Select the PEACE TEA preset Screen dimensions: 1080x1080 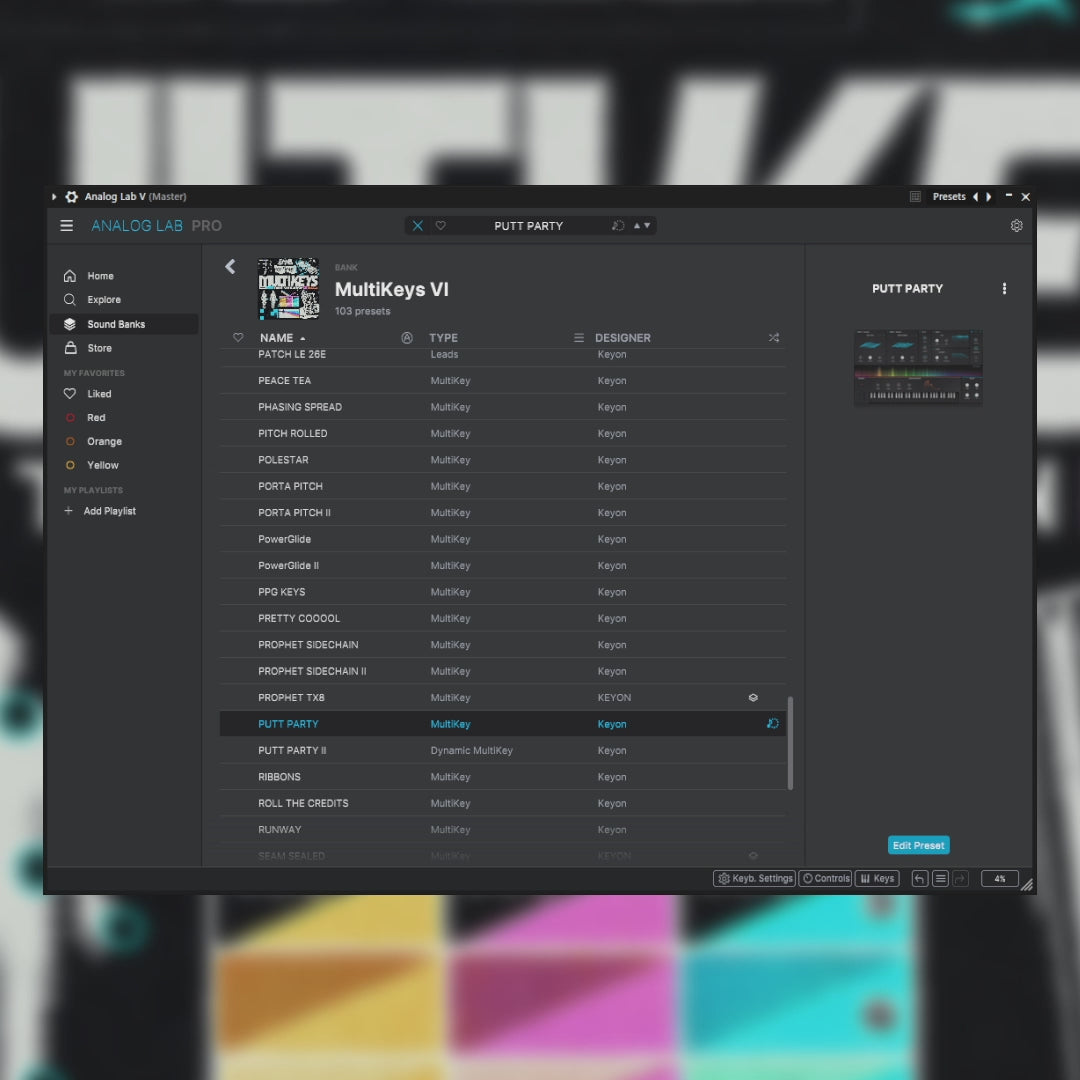tap(503, 380)
